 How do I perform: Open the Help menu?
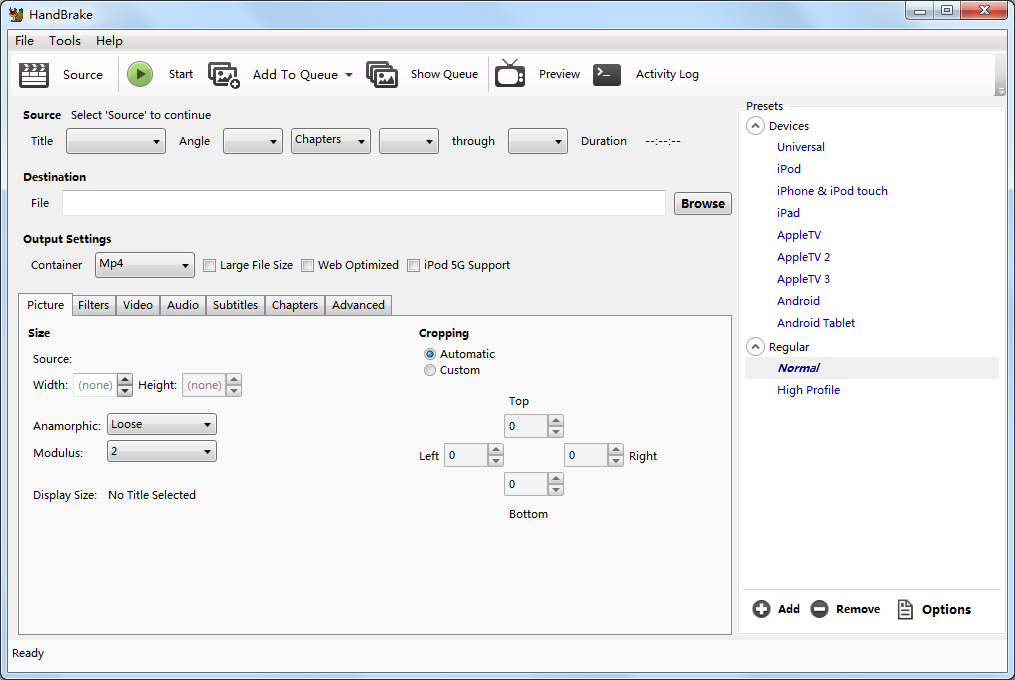click(x=109, y=41)
